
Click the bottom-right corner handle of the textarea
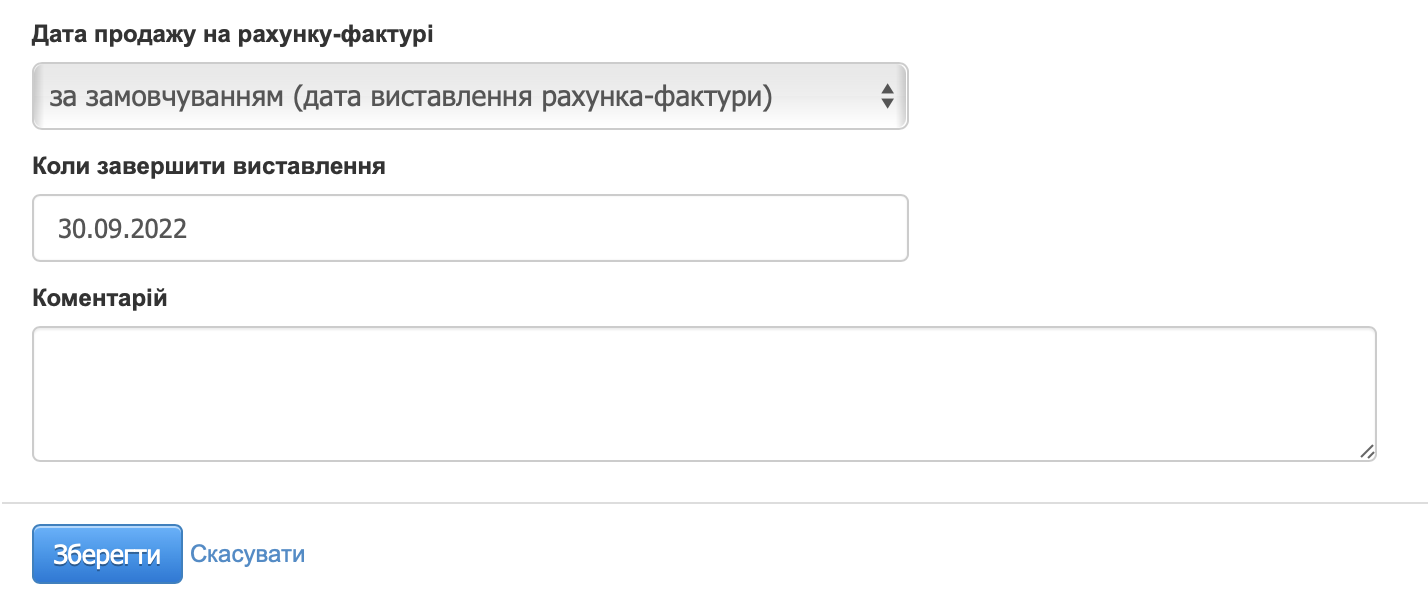tap(1368, 453)
